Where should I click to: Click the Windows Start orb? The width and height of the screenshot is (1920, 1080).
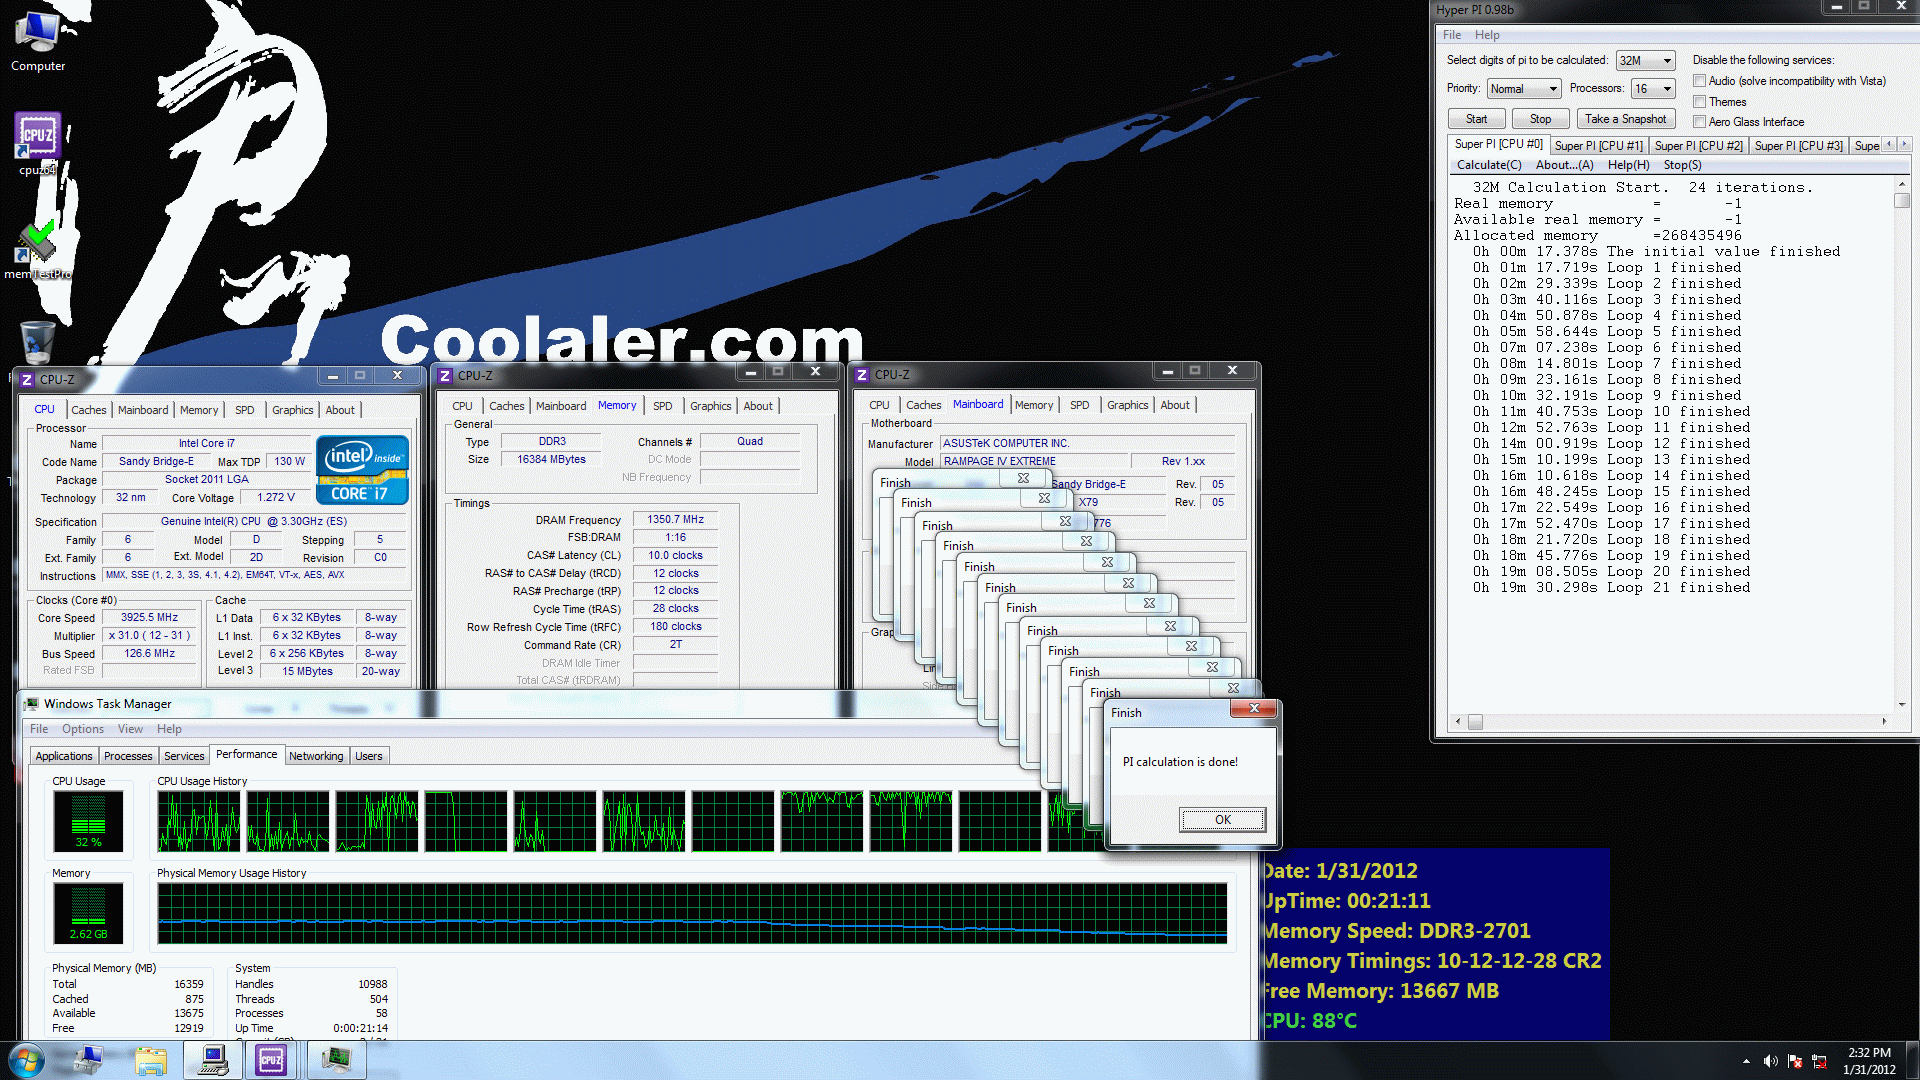click(27, 1060)
